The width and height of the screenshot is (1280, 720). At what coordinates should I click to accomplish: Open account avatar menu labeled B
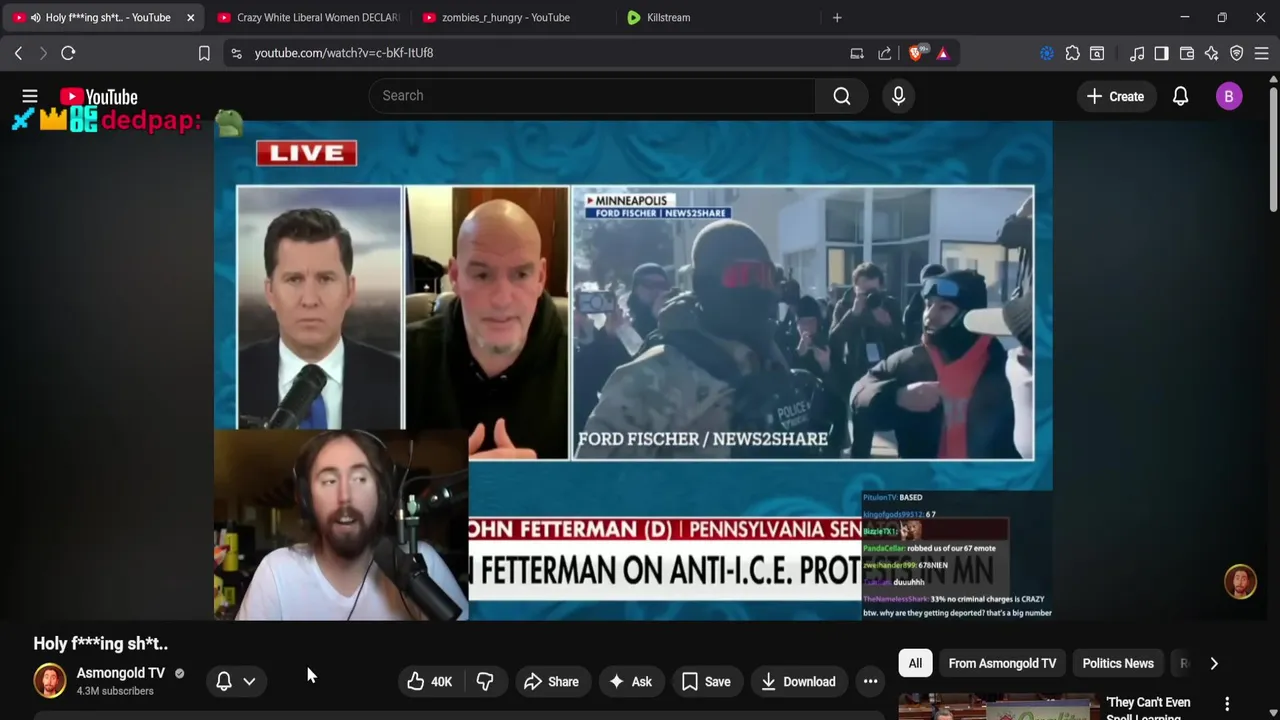(x=1229, y=96)
